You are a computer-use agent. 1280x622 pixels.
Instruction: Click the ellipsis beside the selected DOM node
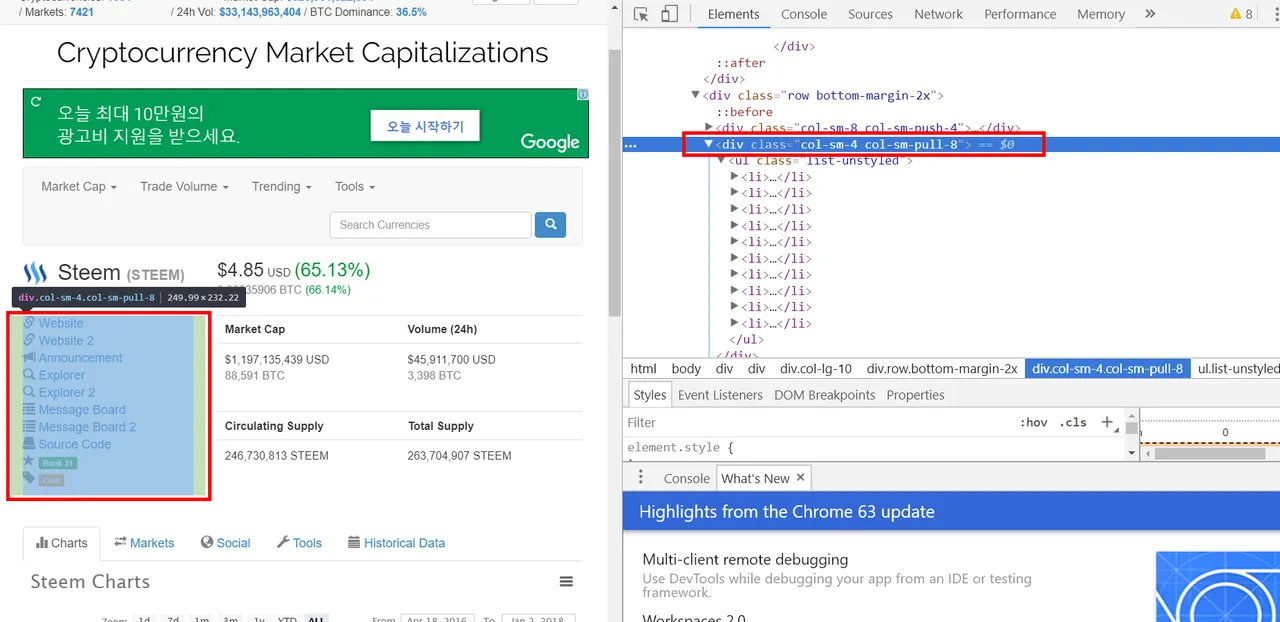pyautogui.click(x=631, y=145)
